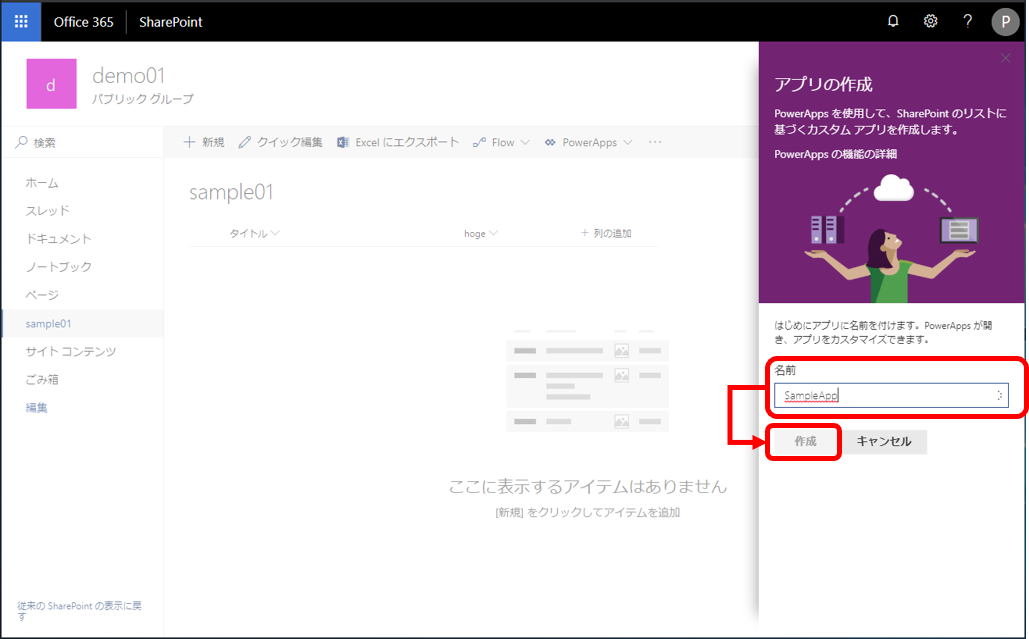The height and width of the screenshot is (639, 1029).
Task: Click the 名前 input field
Action: [x=890, y=395]
